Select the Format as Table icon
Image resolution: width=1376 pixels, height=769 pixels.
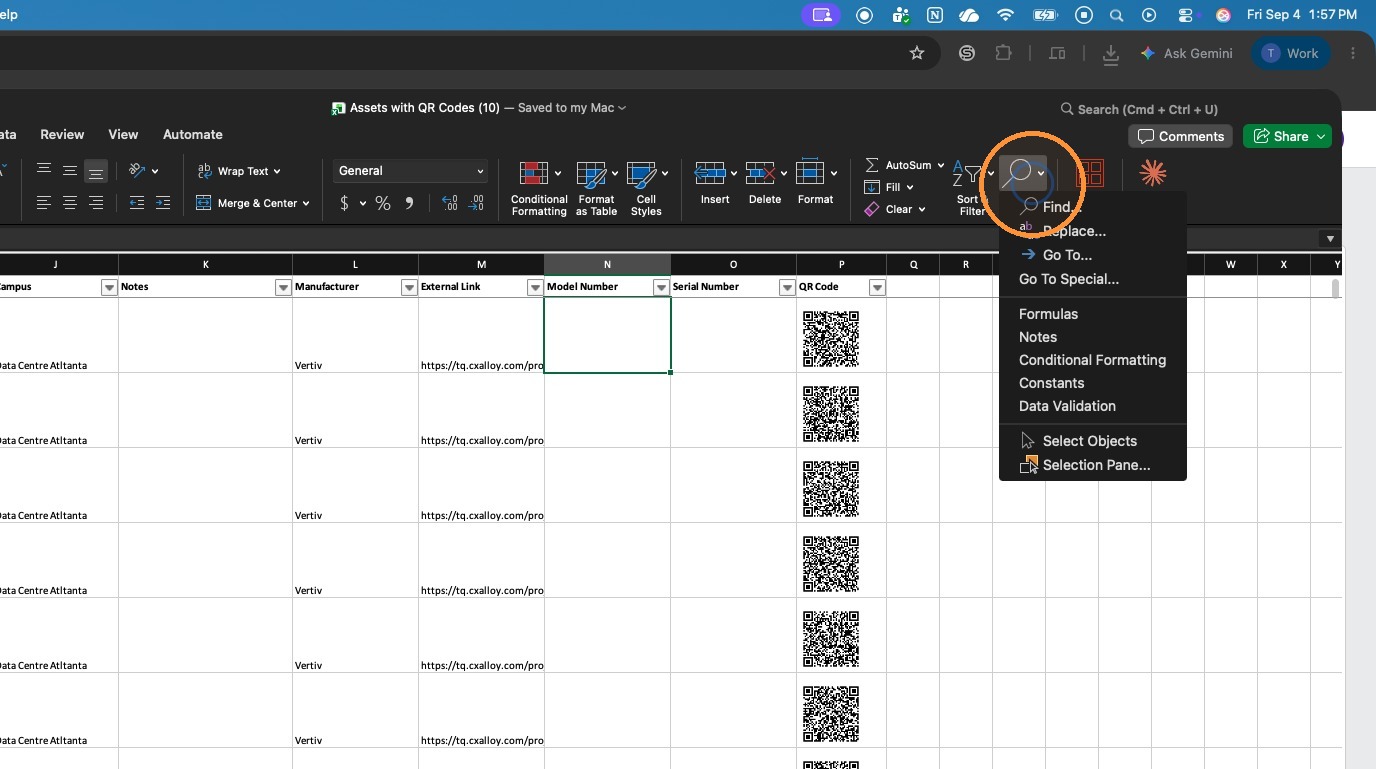point(592,173)
